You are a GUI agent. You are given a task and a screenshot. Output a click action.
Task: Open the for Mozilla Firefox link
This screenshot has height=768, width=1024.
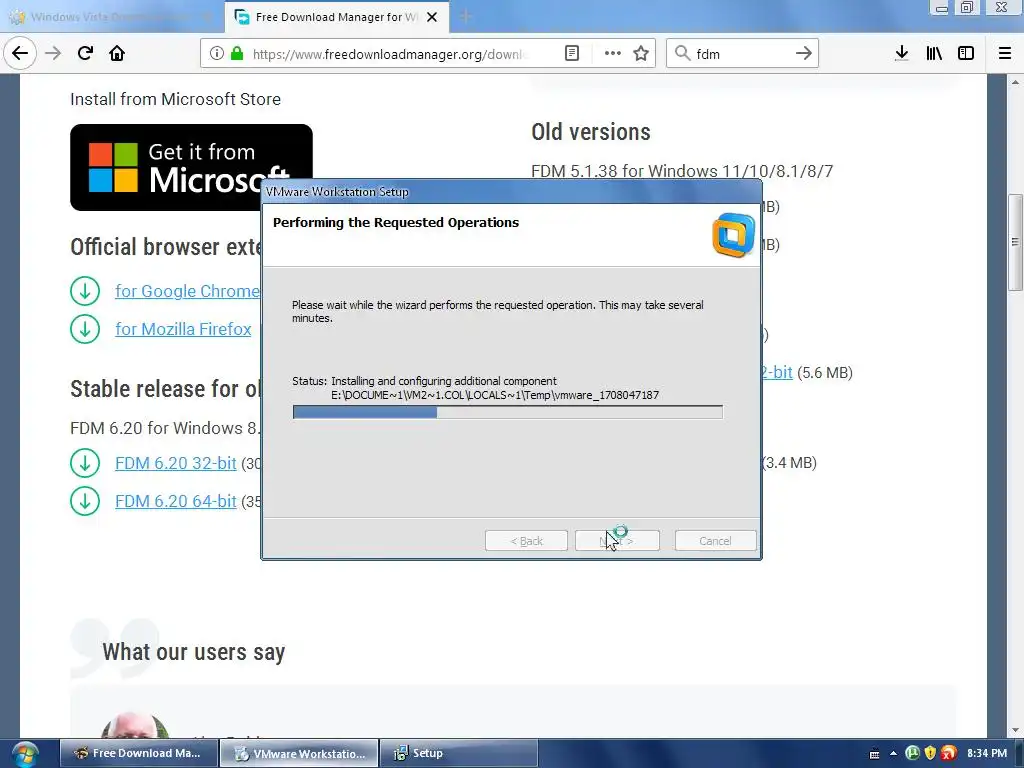click(x=184, y=329)
